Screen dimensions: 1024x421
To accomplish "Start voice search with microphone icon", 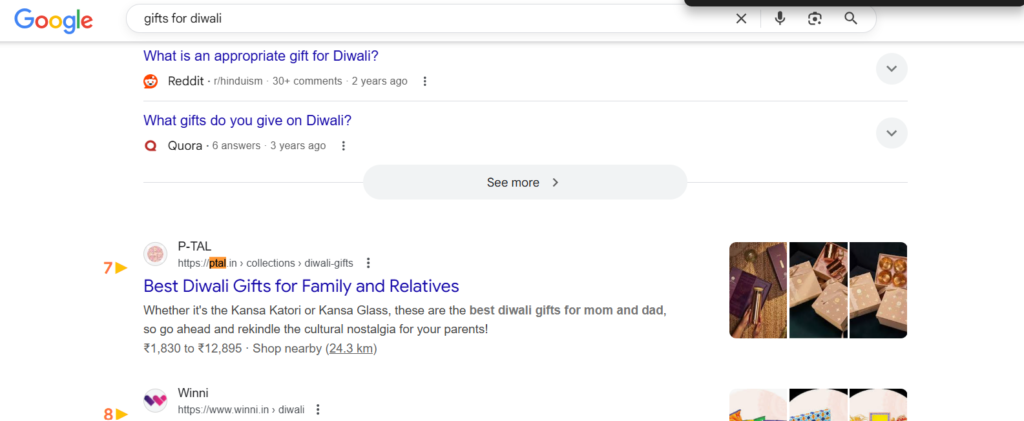I will click(x=780, y=18).
